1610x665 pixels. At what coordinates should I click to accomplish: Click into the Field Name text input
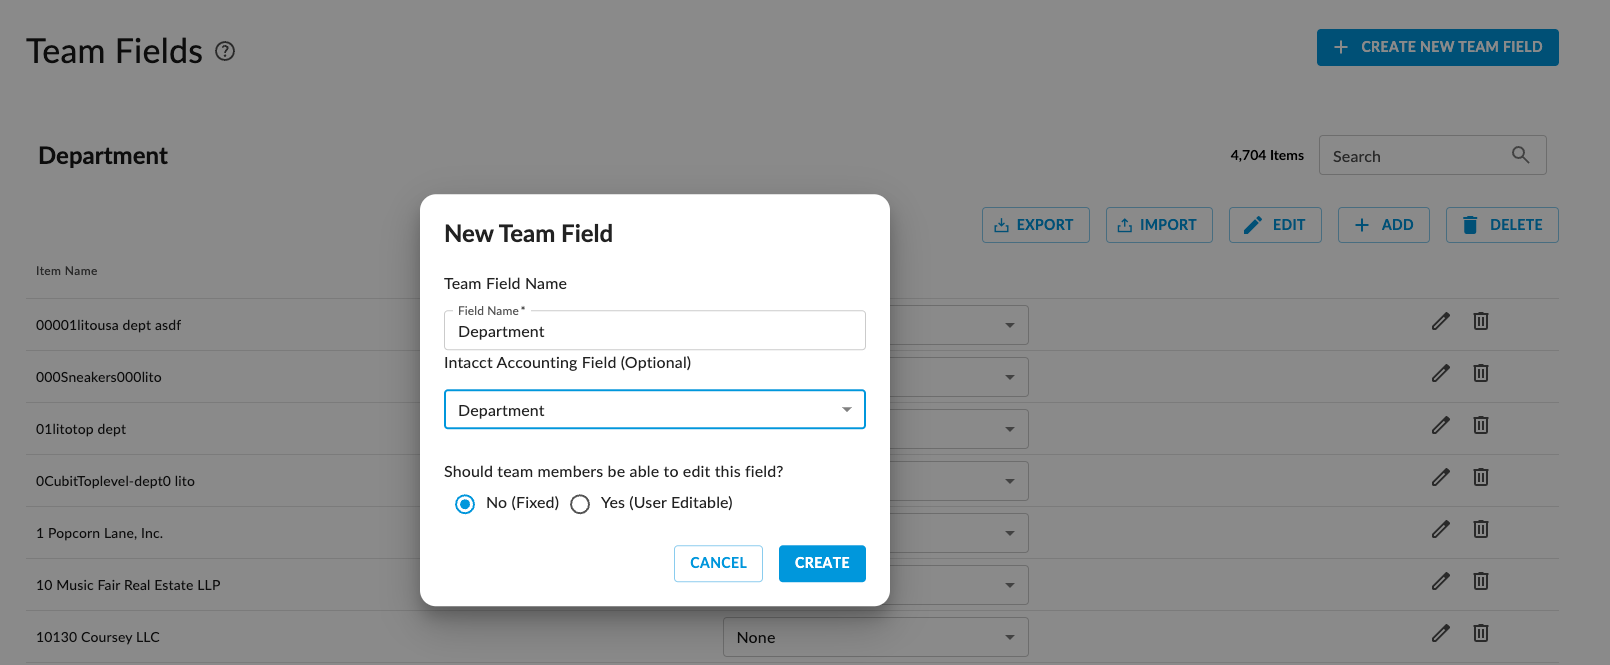click(x=654, y=331)
